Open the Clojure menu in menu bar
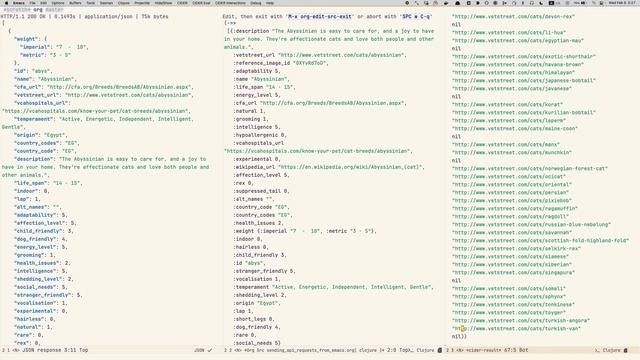The height and width of the screenshot is (360, 640). 124,3
